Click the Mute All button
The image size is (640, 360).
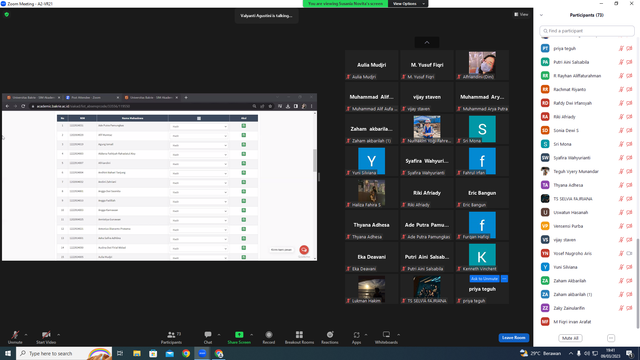570,338
